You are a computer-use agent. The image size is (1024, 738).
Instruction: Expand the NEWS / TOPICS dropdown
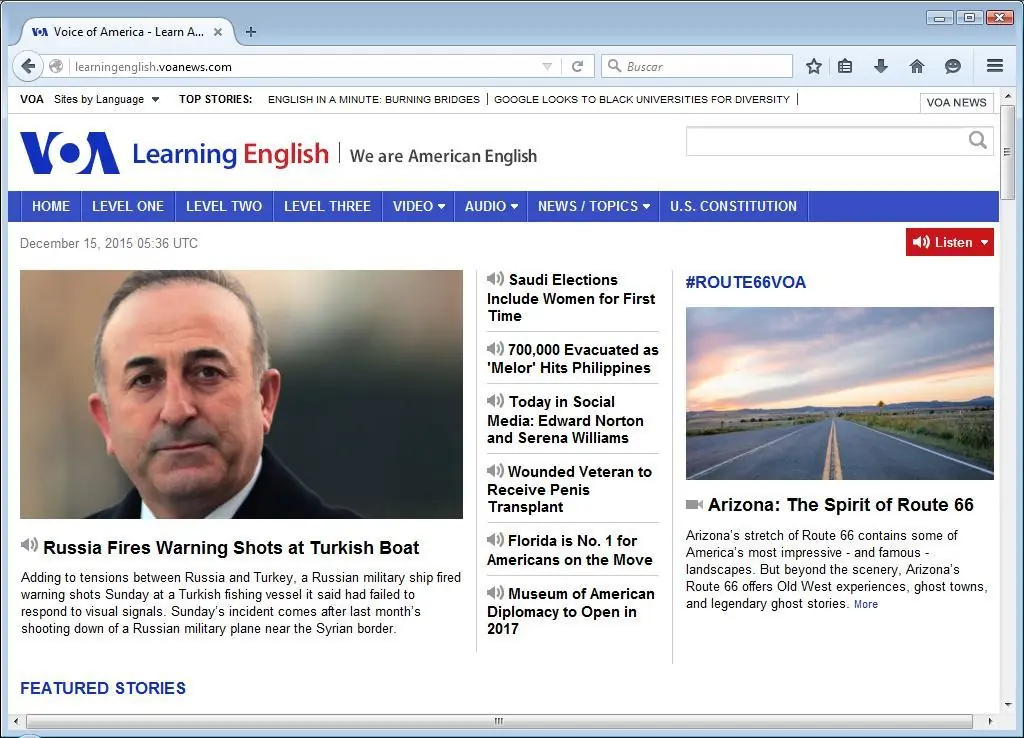coord(594,206)
